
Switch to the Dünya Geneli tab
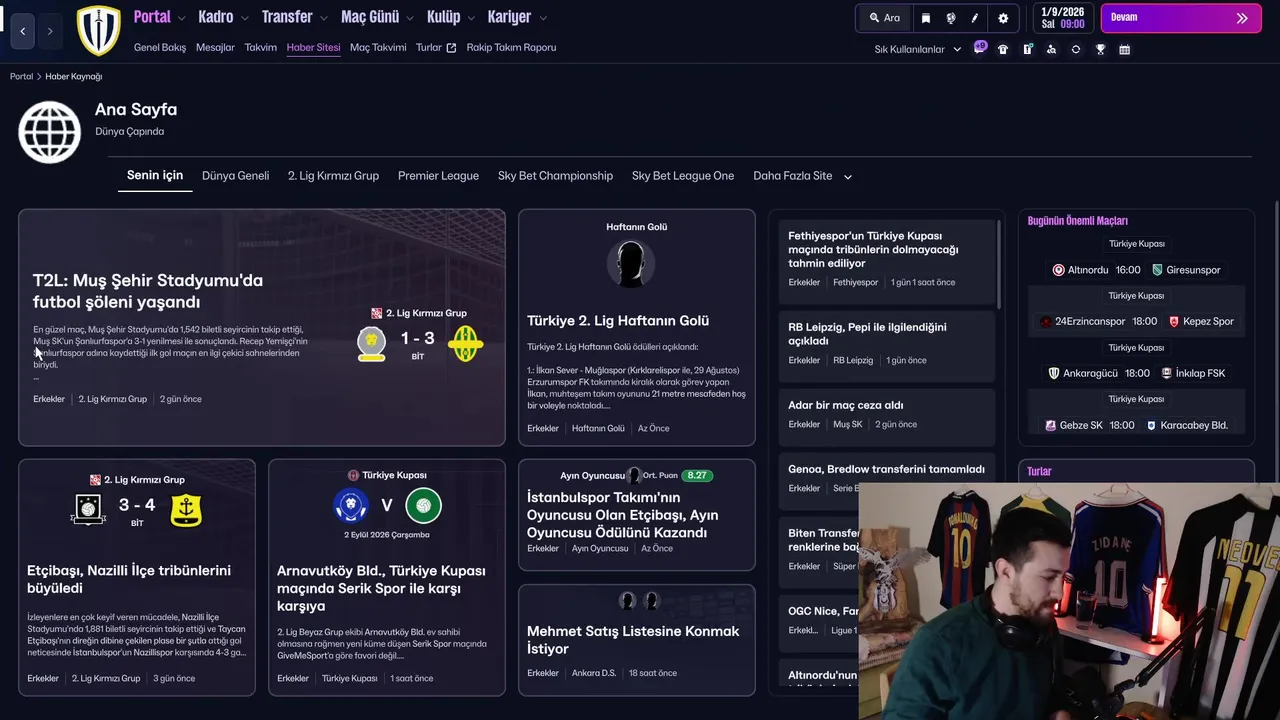pyautogui.click(x=235, y=176)
